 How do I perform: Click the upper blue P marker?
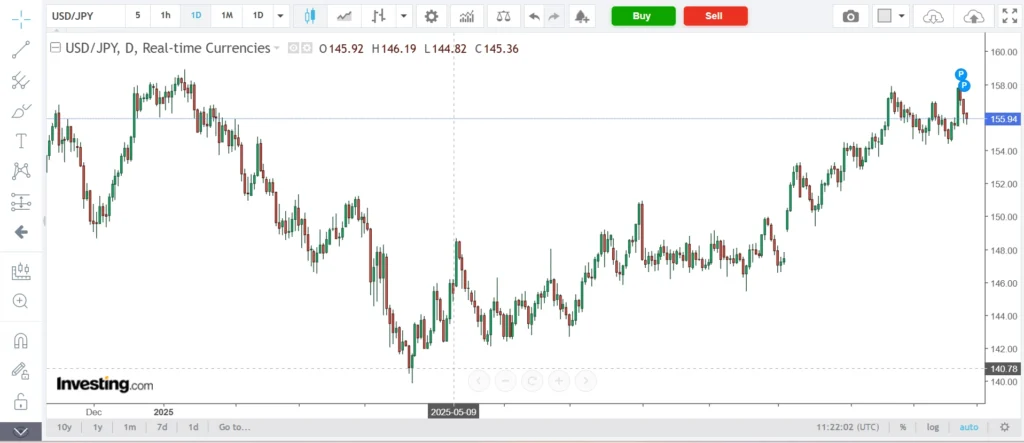coord(960,74)
